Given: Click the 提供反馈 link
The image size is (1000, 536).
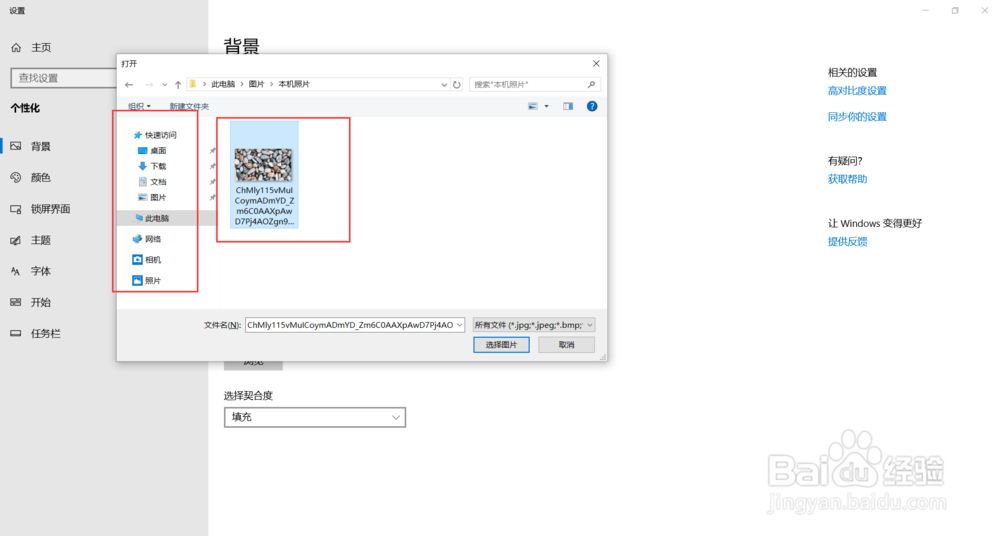Looking at the screenshot, I should [848, 242].
